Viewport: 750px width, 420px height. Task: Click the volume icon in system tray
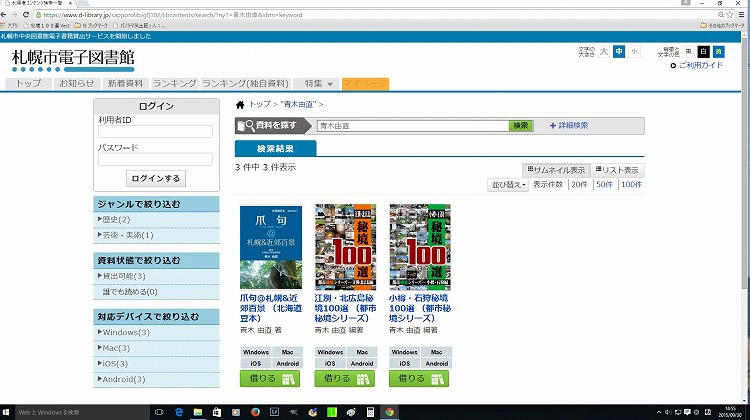[x=668, y=412]
